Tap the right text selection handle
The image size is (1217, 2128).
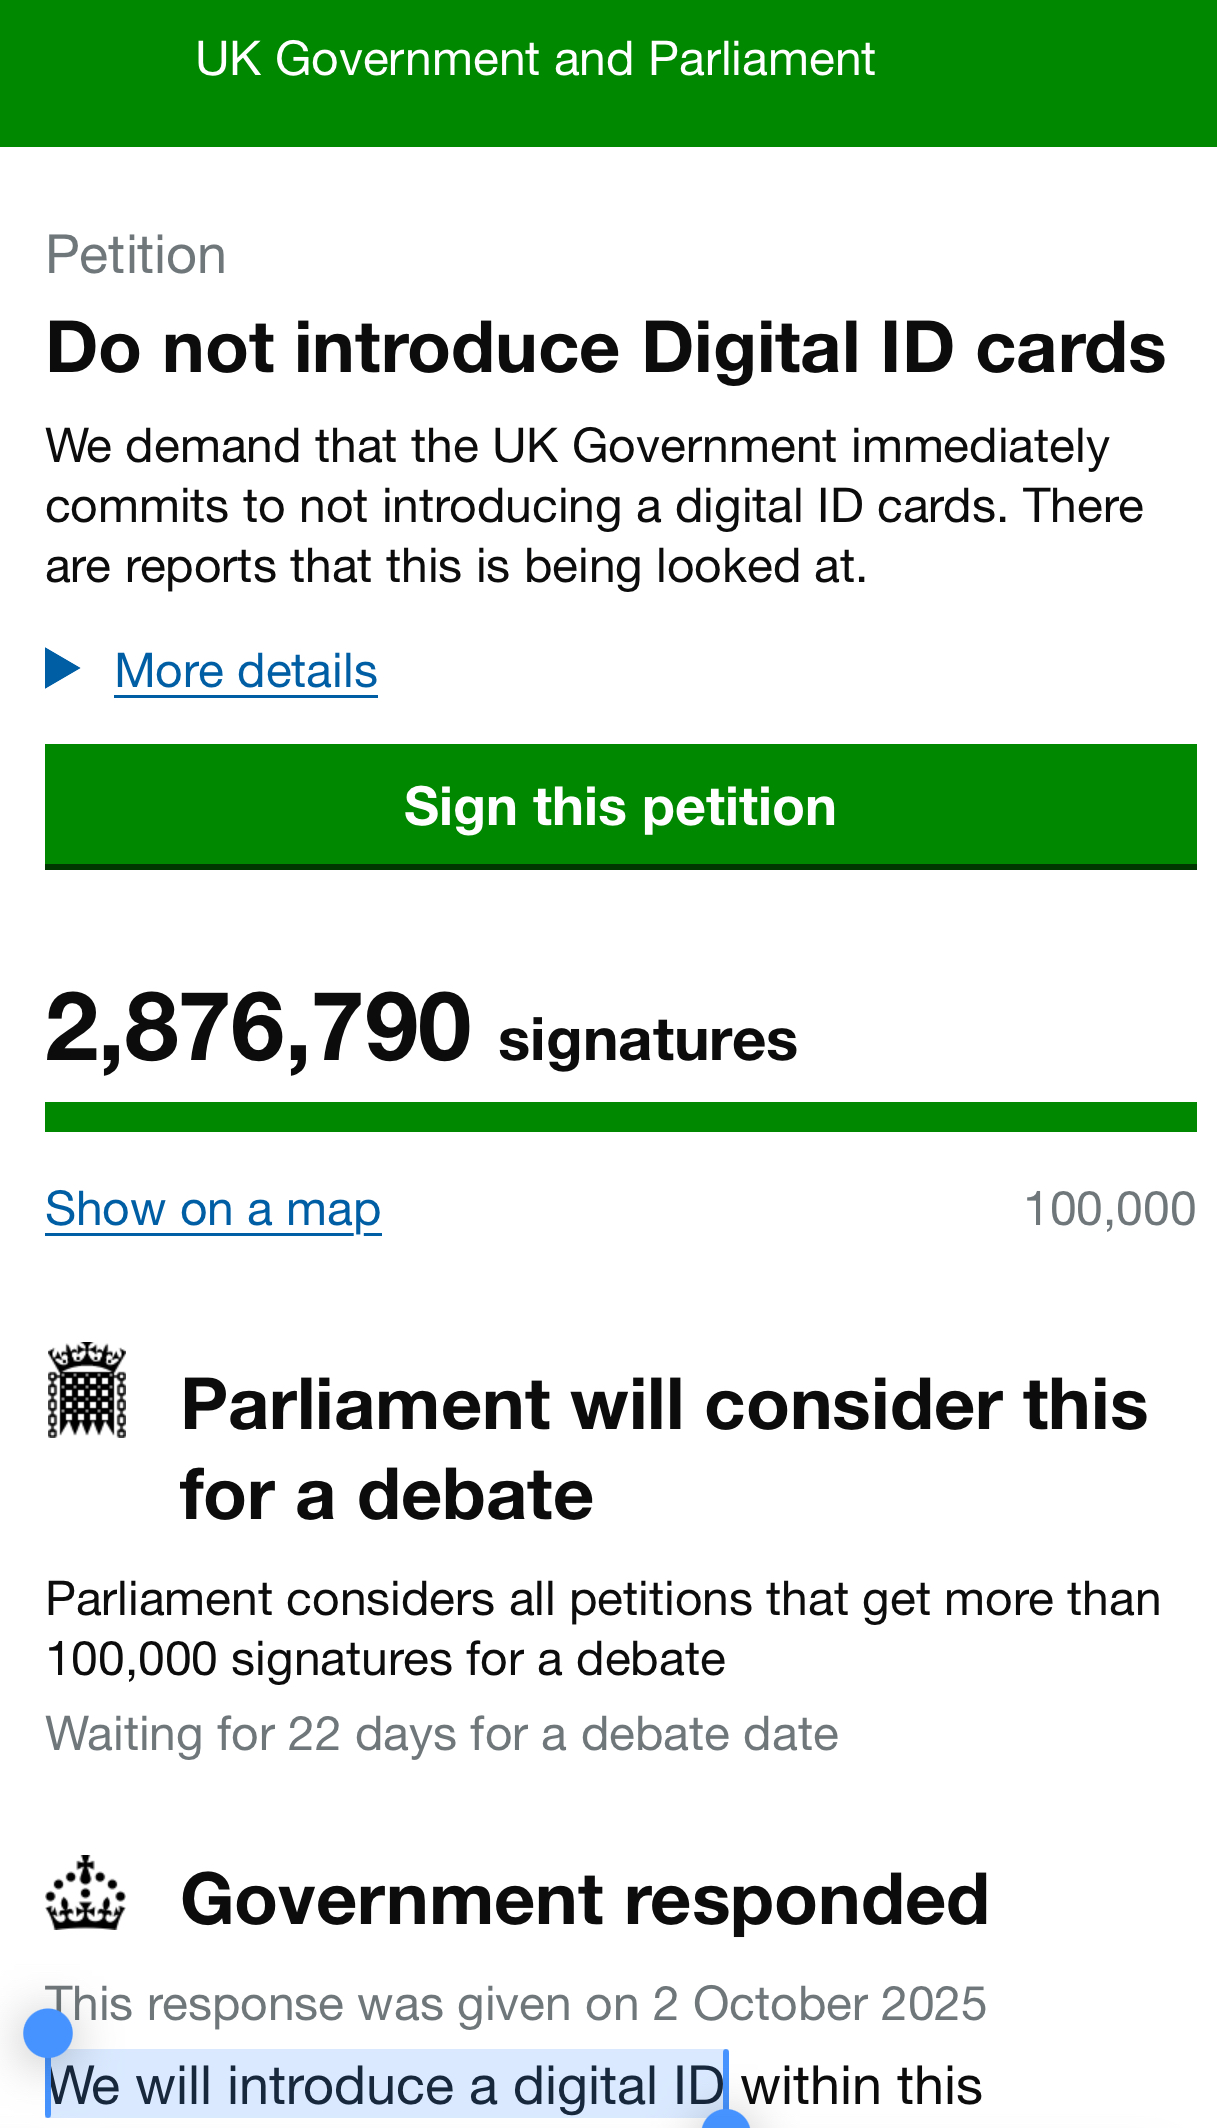click(x=727, y=2120)
